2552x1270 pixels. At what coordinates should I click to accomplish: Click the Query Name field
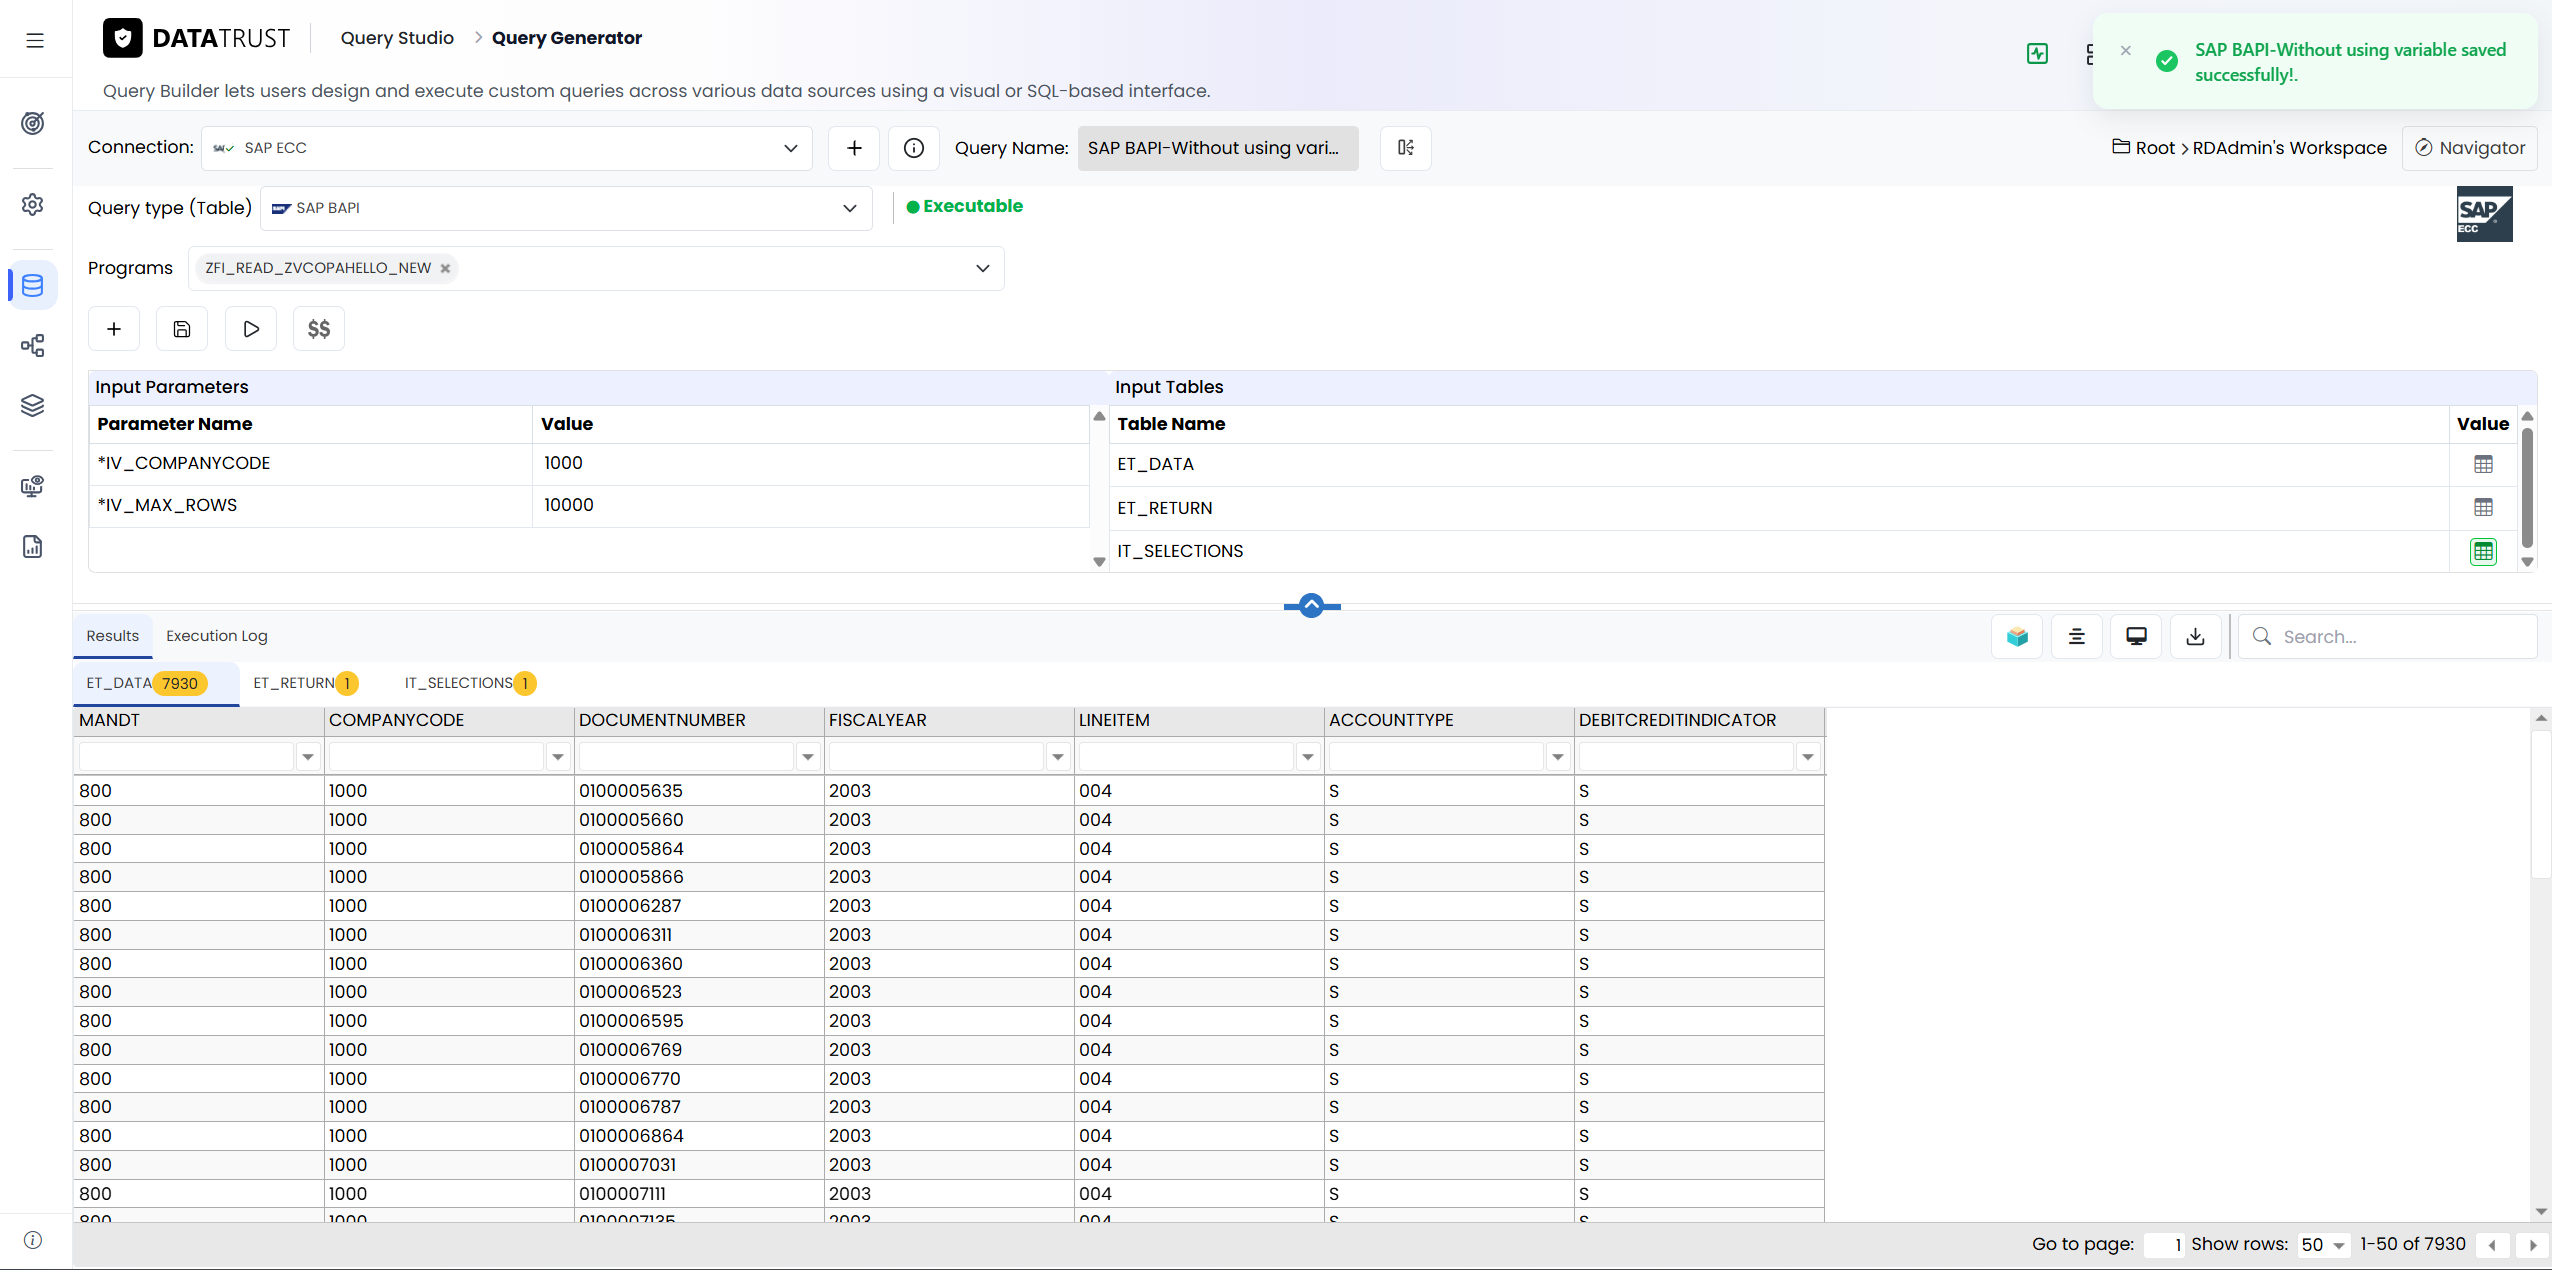(1217, 148)
